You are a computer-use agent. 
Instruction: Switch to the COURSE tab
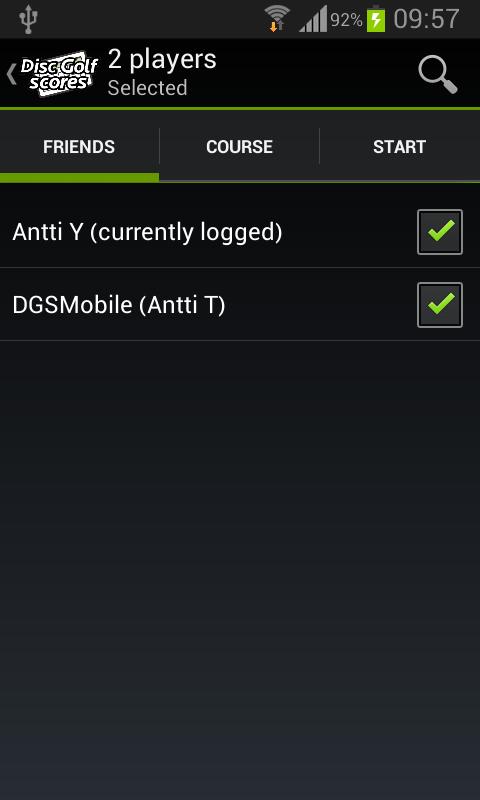coord(239,147)
